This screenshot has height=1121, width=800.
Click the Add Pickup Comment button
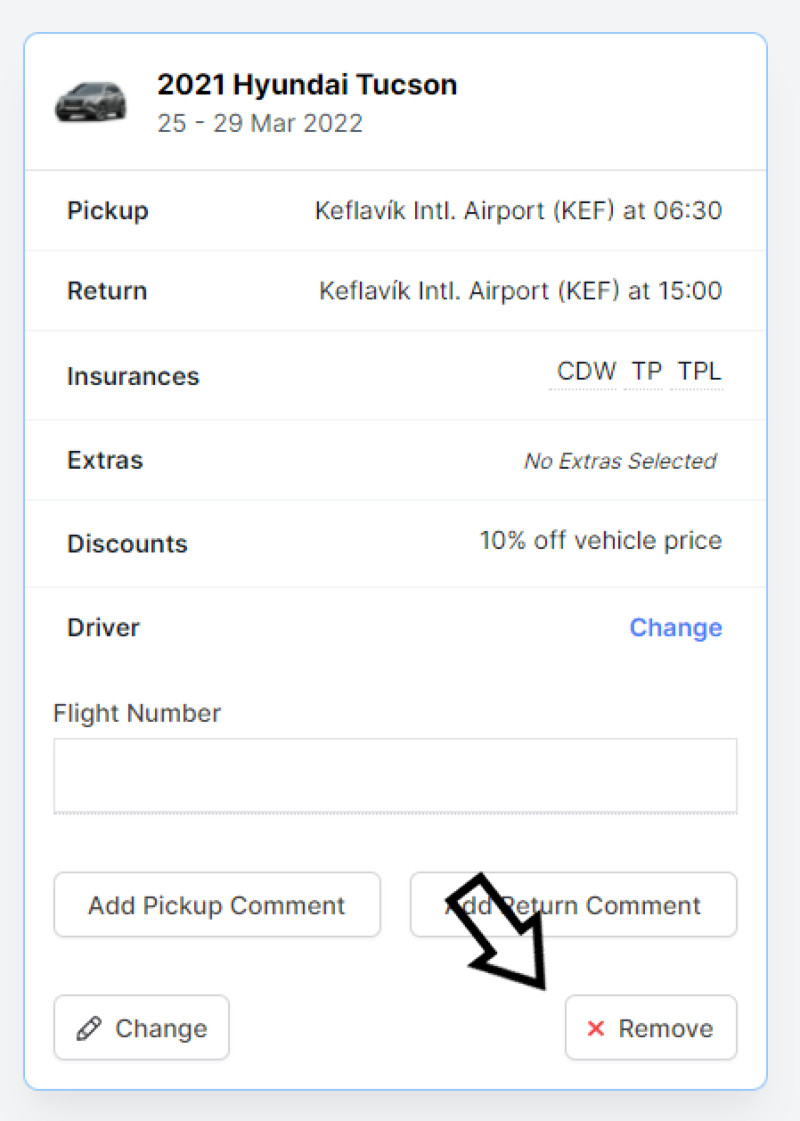point(217,904)
